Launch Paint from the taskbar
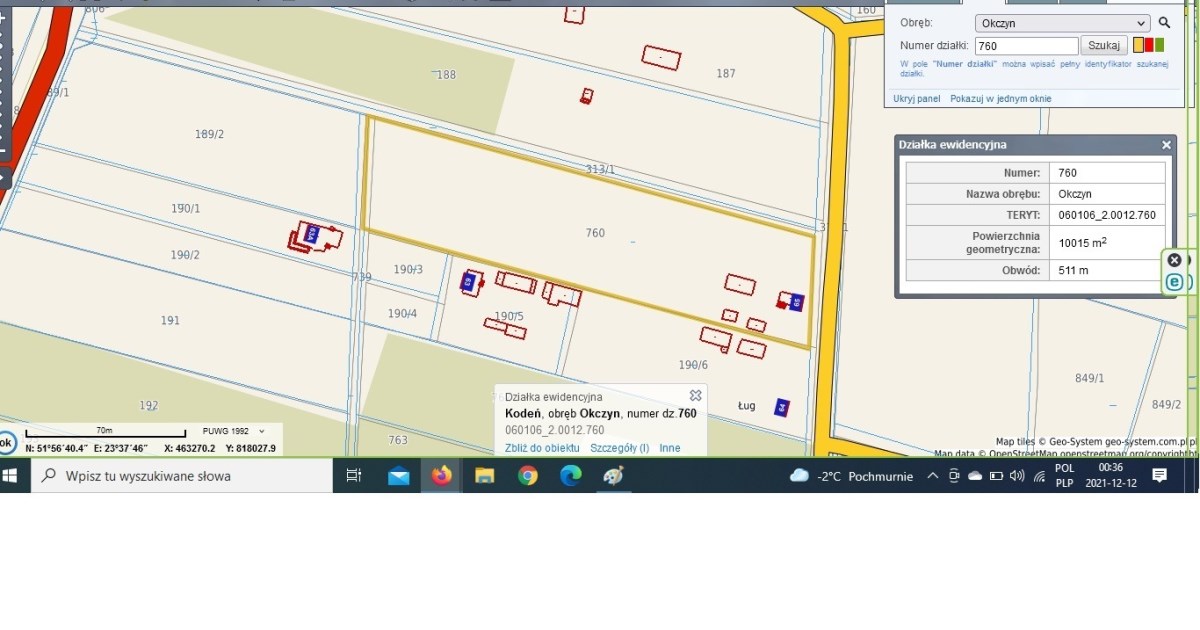The height and width of the screenshot is (630, 1200). pyautogui.click(x=613, y=476)
